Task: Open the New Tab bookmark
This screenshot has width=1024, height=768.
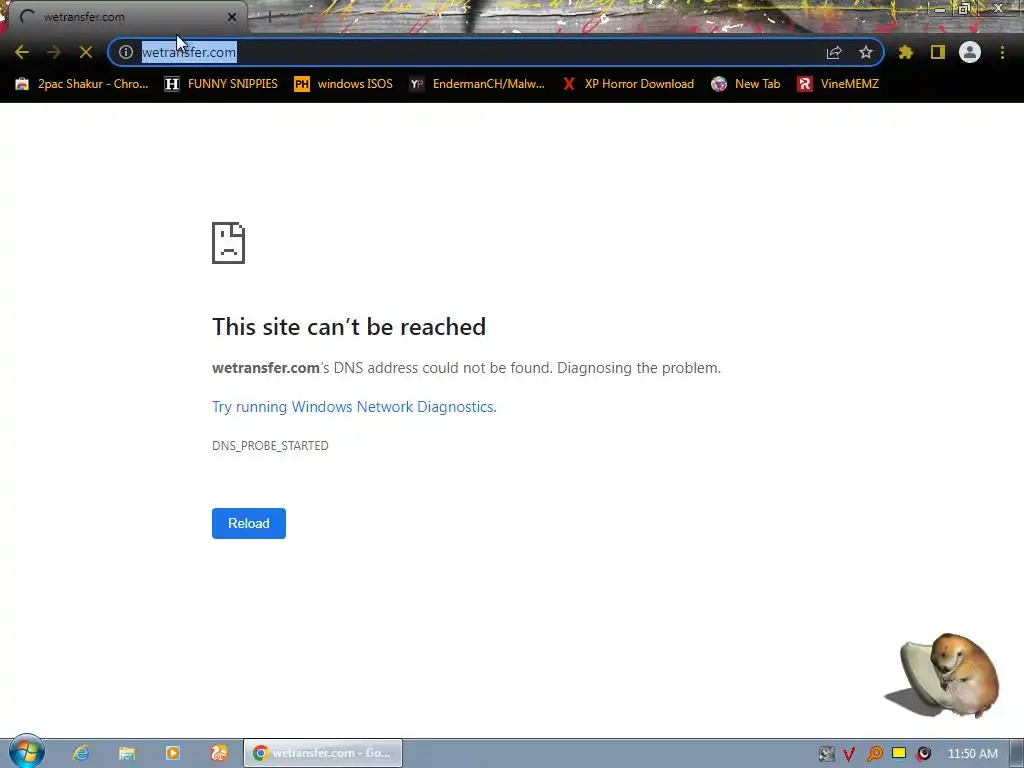Action: tap(746, 84)
